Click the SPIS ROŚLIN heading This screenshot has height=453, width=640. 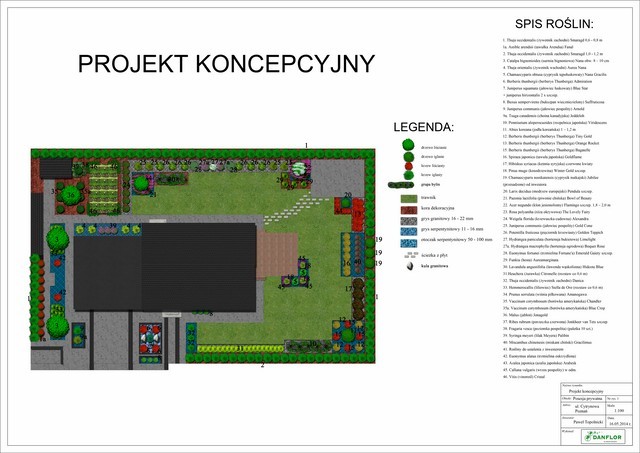tap(553, 24)
